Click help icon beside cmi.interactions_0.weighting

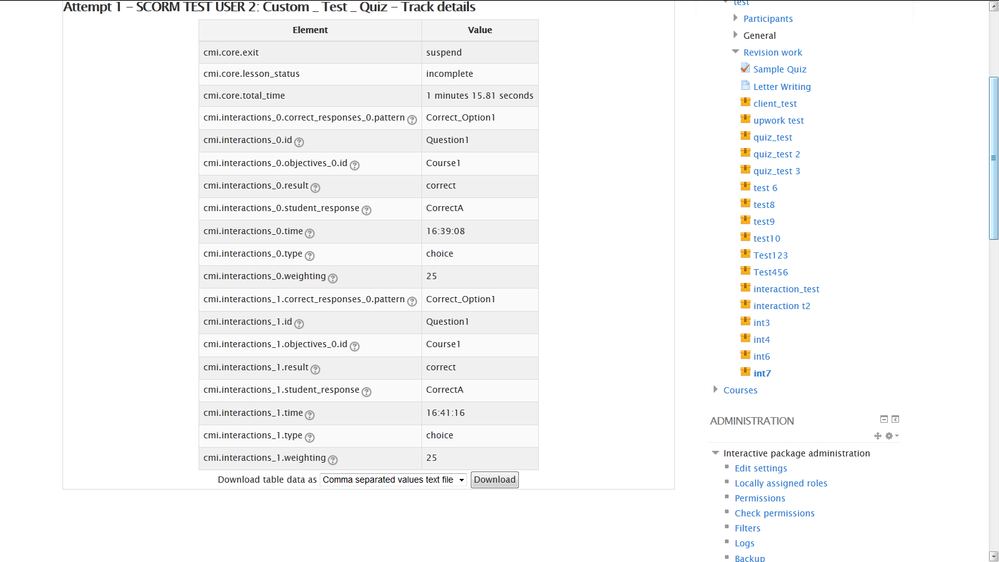point(333,278)
